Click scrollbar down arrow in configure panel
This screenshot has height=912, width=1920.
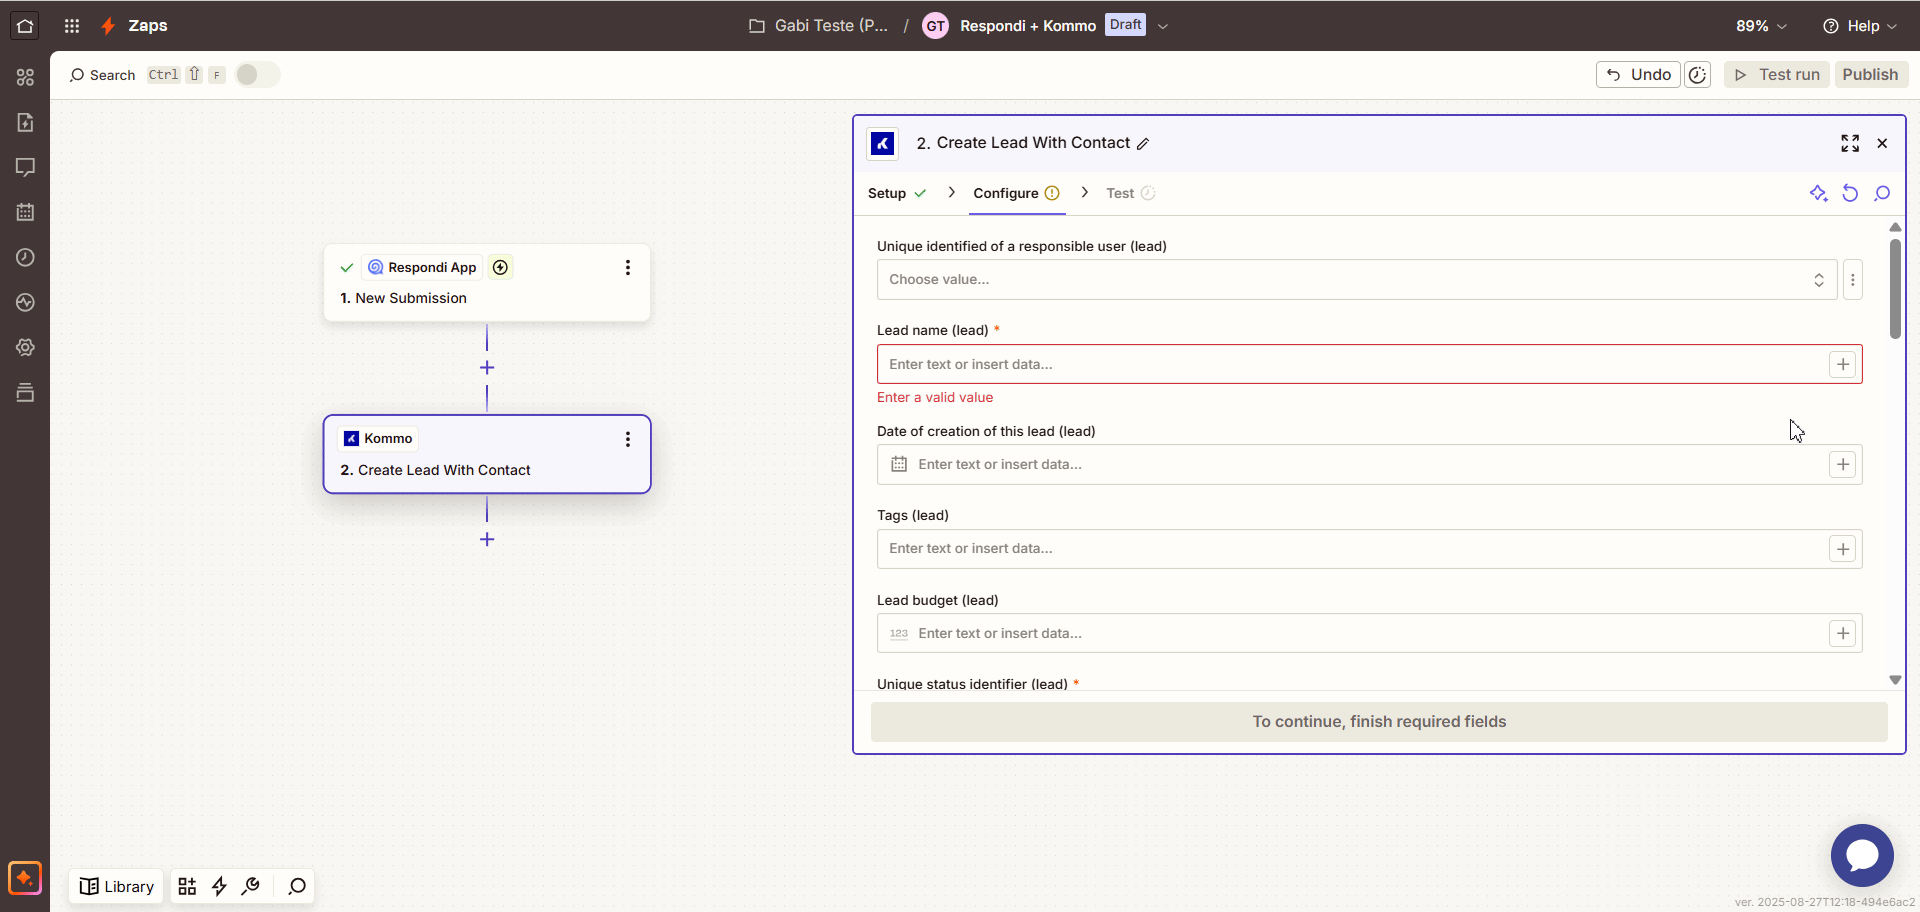[x=1895, y=680]
